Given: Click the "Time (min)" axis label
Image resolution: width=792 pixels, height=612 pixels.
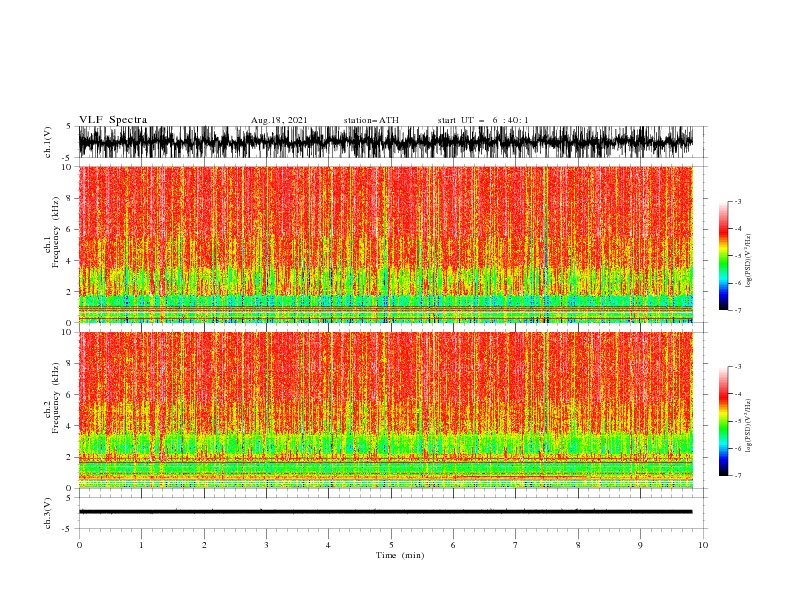Looking at the screenshot, I should click(x=400, y=555).
